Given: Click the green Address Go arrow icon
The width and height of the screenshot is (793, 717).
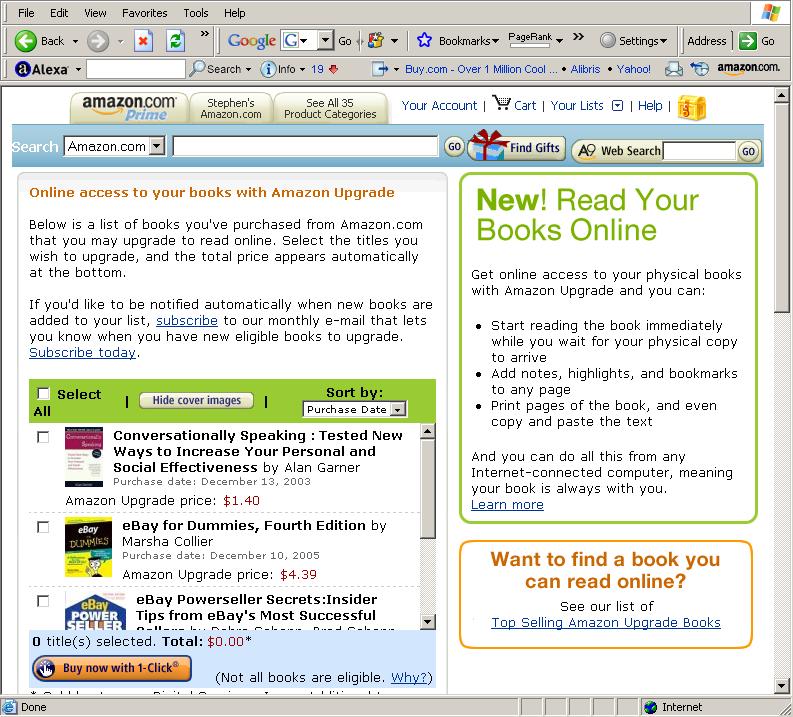Looking at the screenshot, I should pyautogui.click(x=747, y=41).
